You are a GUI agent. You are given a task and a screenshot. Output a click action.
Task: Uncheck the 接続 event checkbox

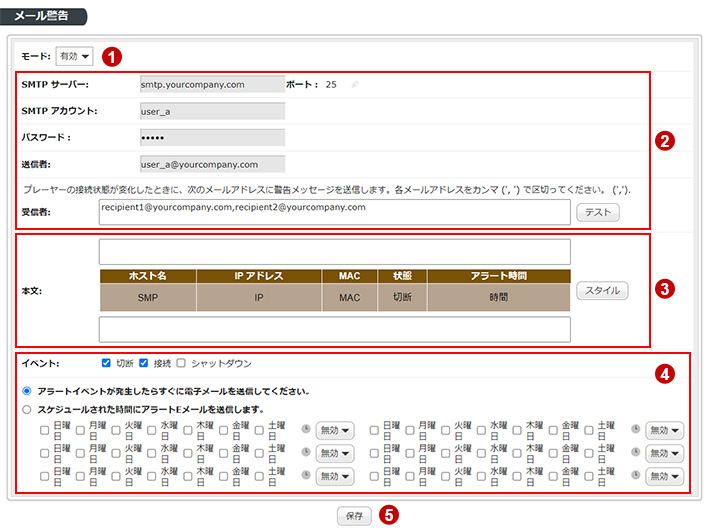[143, 363]
